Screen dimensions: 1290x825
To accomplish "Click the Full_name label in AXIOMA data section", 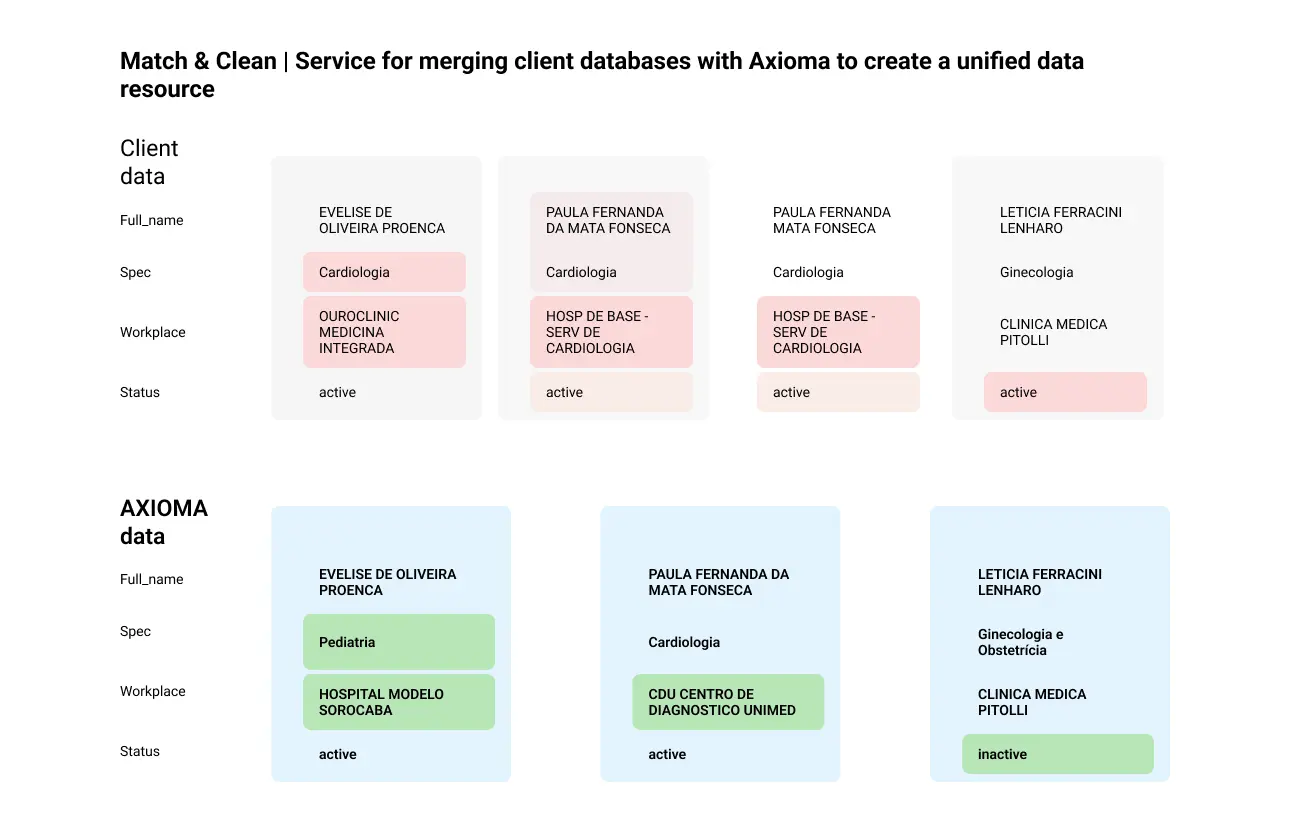I will pyautogui.click(x=152, y=579).
